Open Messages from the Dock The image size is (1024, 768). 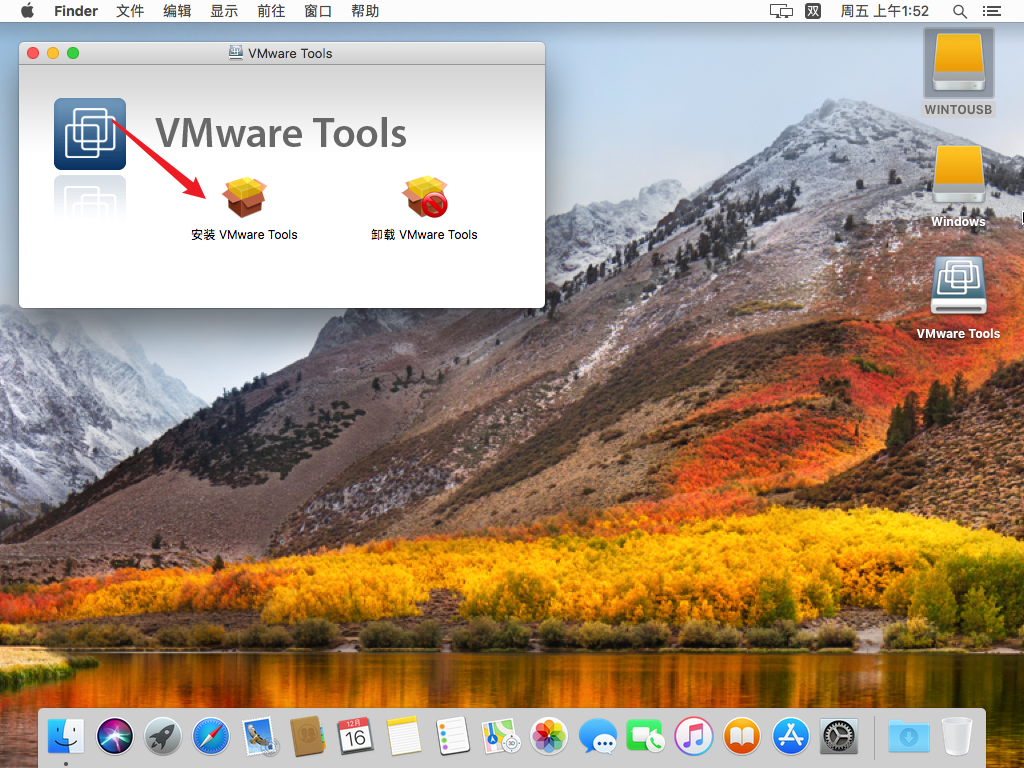click(x=599, y=735)
